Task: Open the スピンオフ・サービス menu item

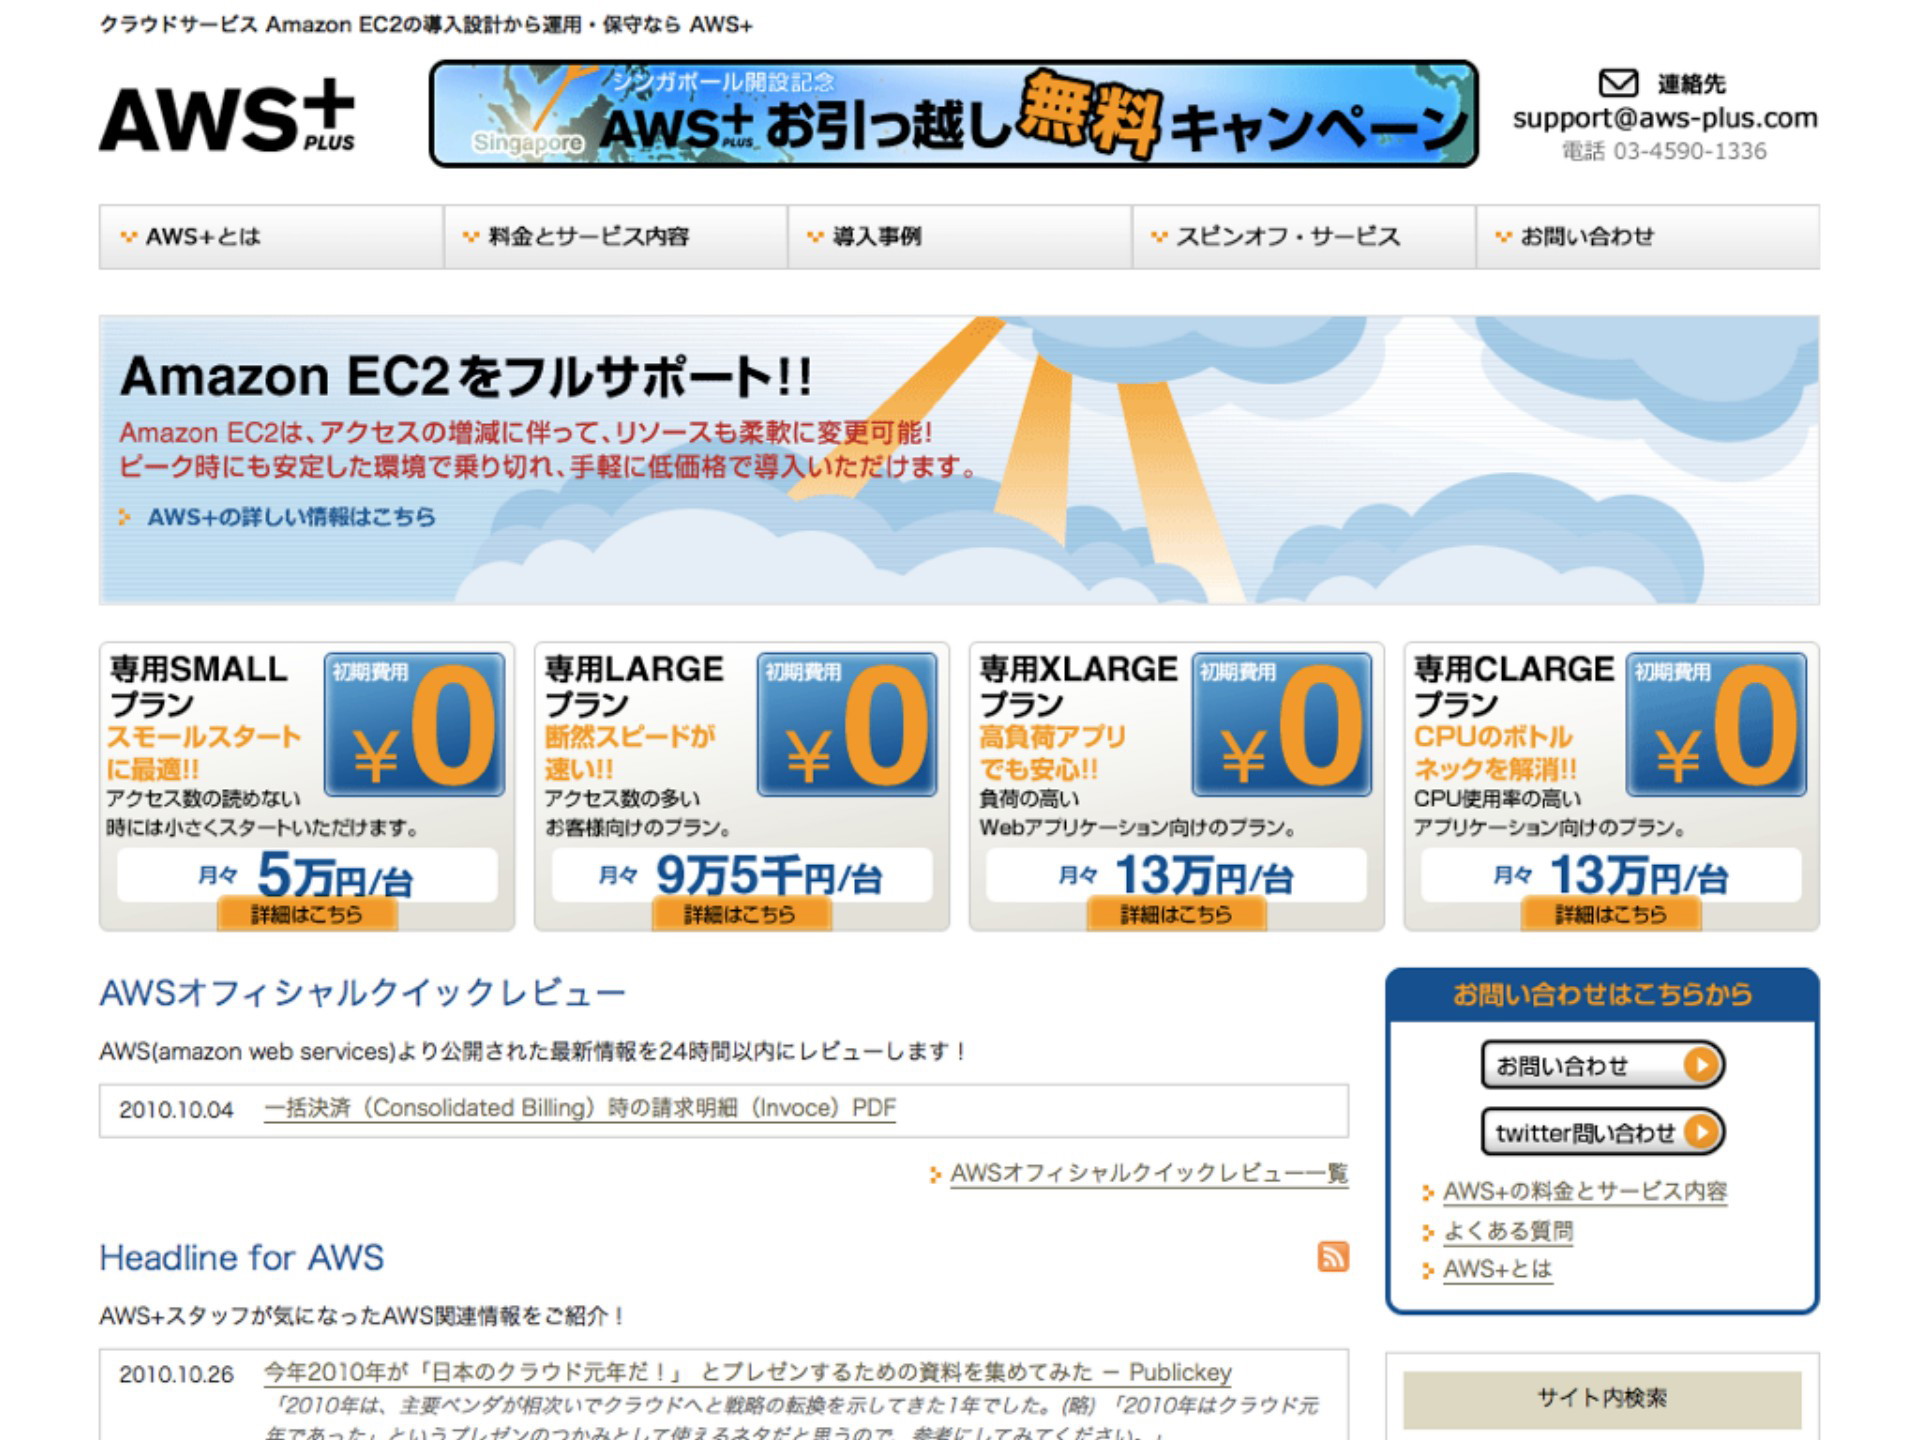Action: click(1303, 237)
